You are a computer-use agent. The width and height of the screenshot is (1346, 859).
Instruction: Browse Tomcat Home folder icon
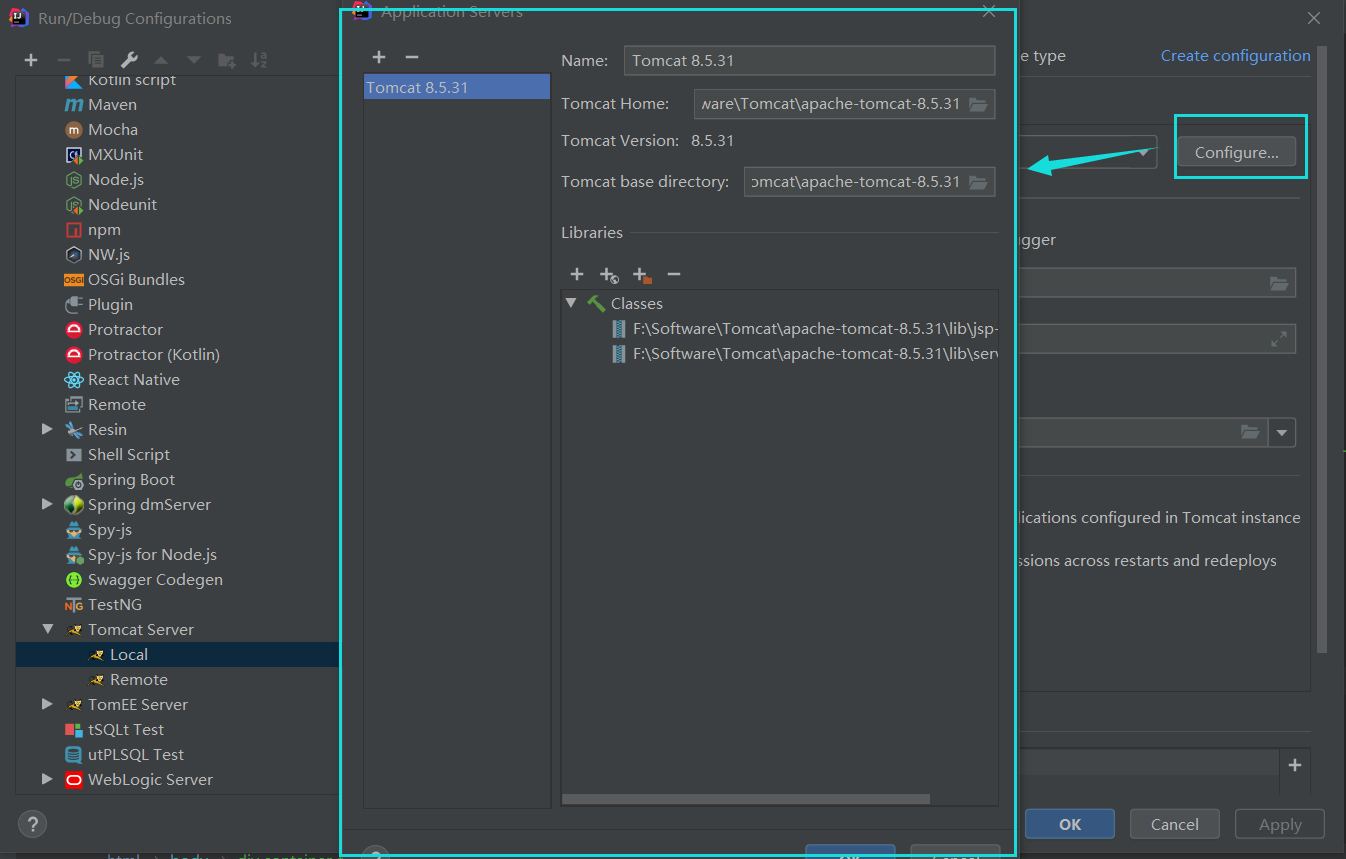click(x=978, y=104)
